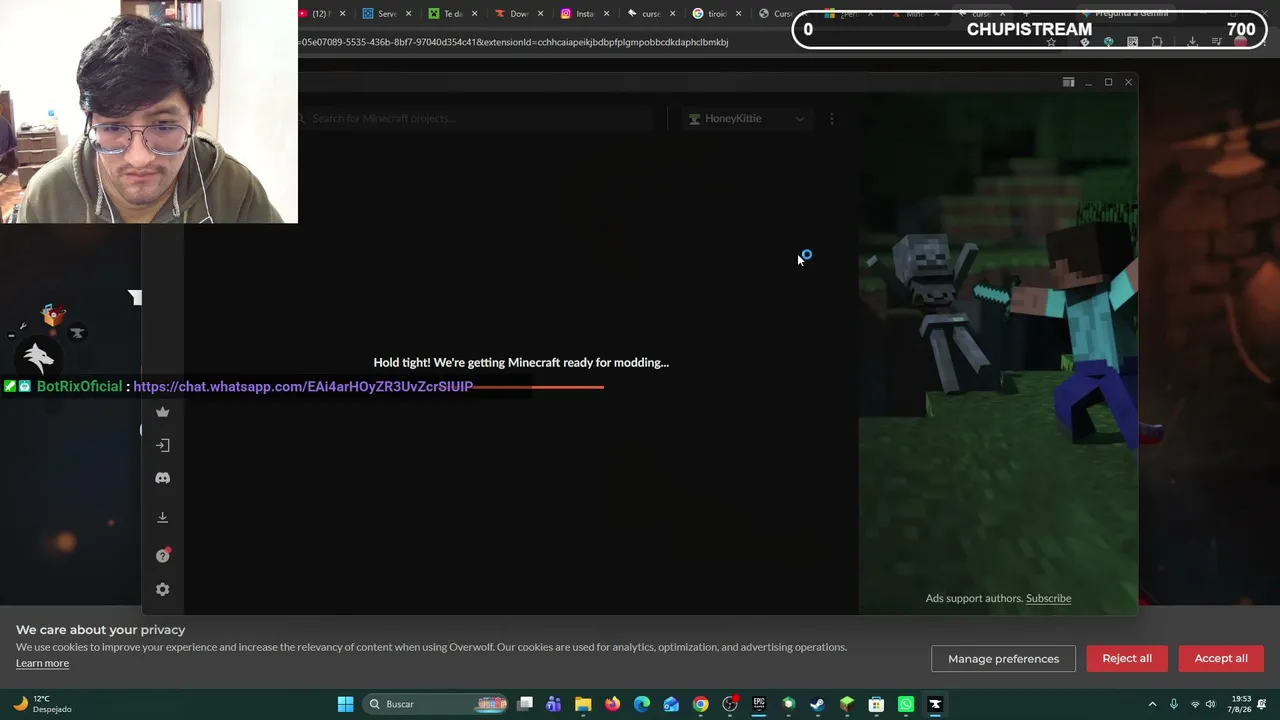The height and width of the screenshot is (720, 1280).
Task: Open Microsoft Edge from the taskbar
Action: tap(642, 704)
